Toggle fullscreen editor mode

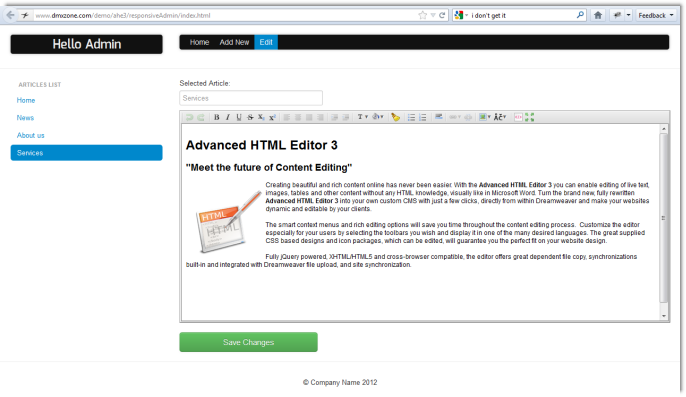point(529,117)
